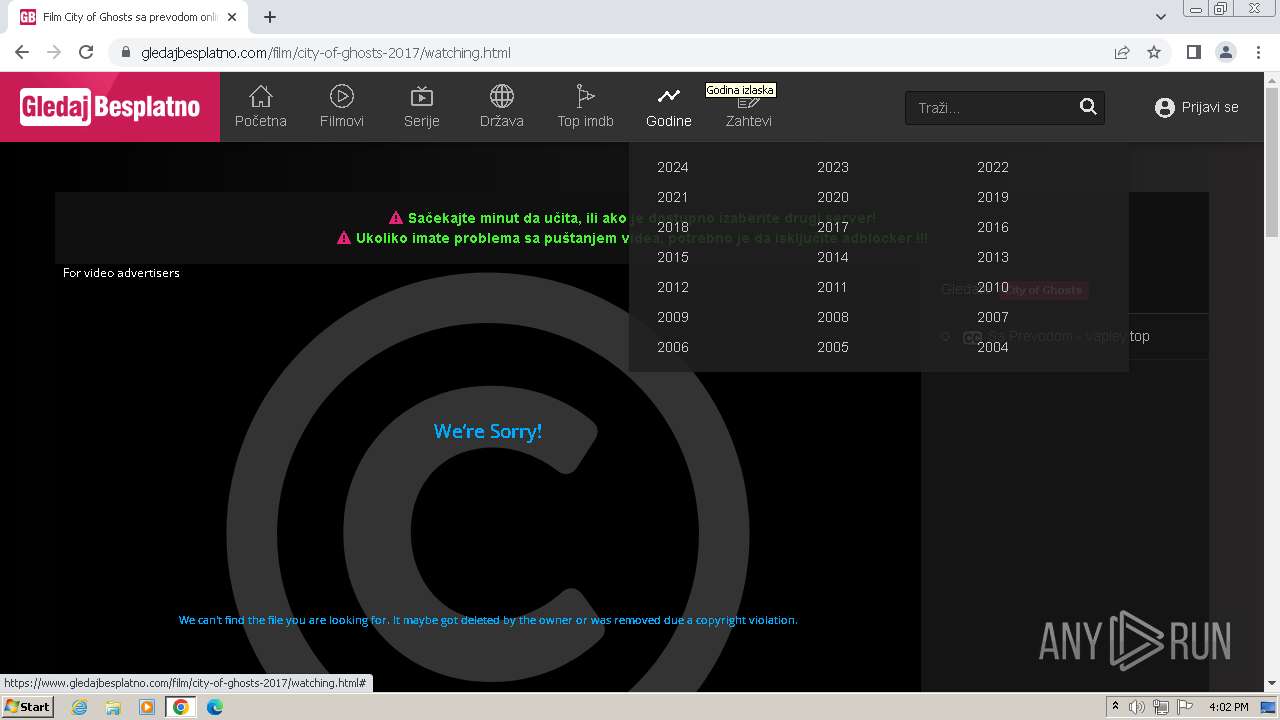Open Microsoft Edge from taskbar
Viewport: 1280px width, 720px height.
click(x=214, y=707)
